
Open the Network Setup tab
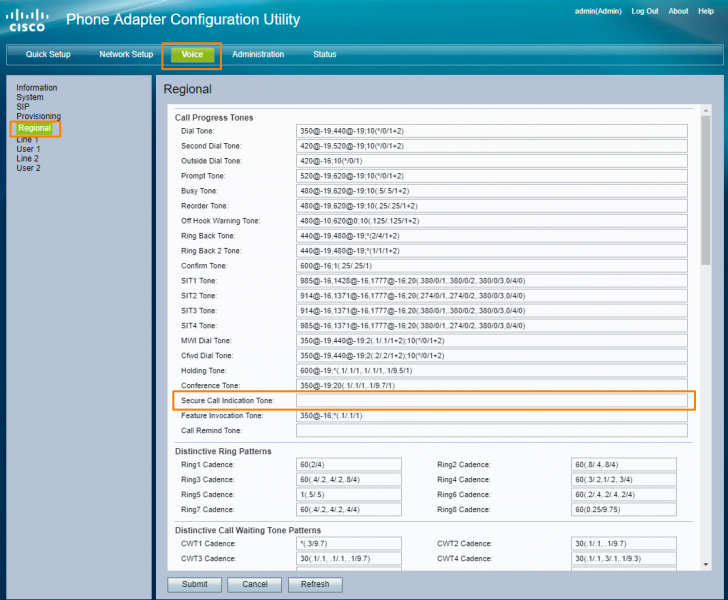[x=126, y=54]
